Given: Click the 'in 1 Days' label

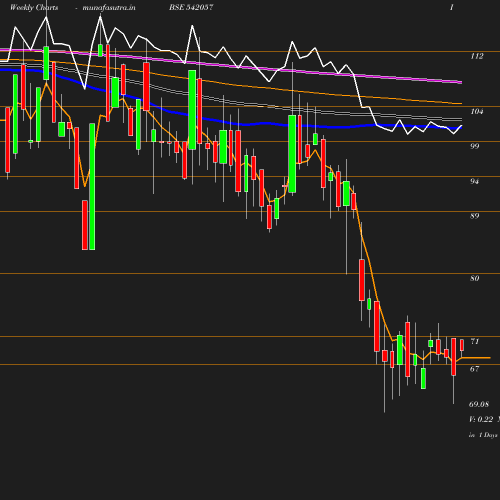Looking at the screenshot, I should [x=483, y=435].
